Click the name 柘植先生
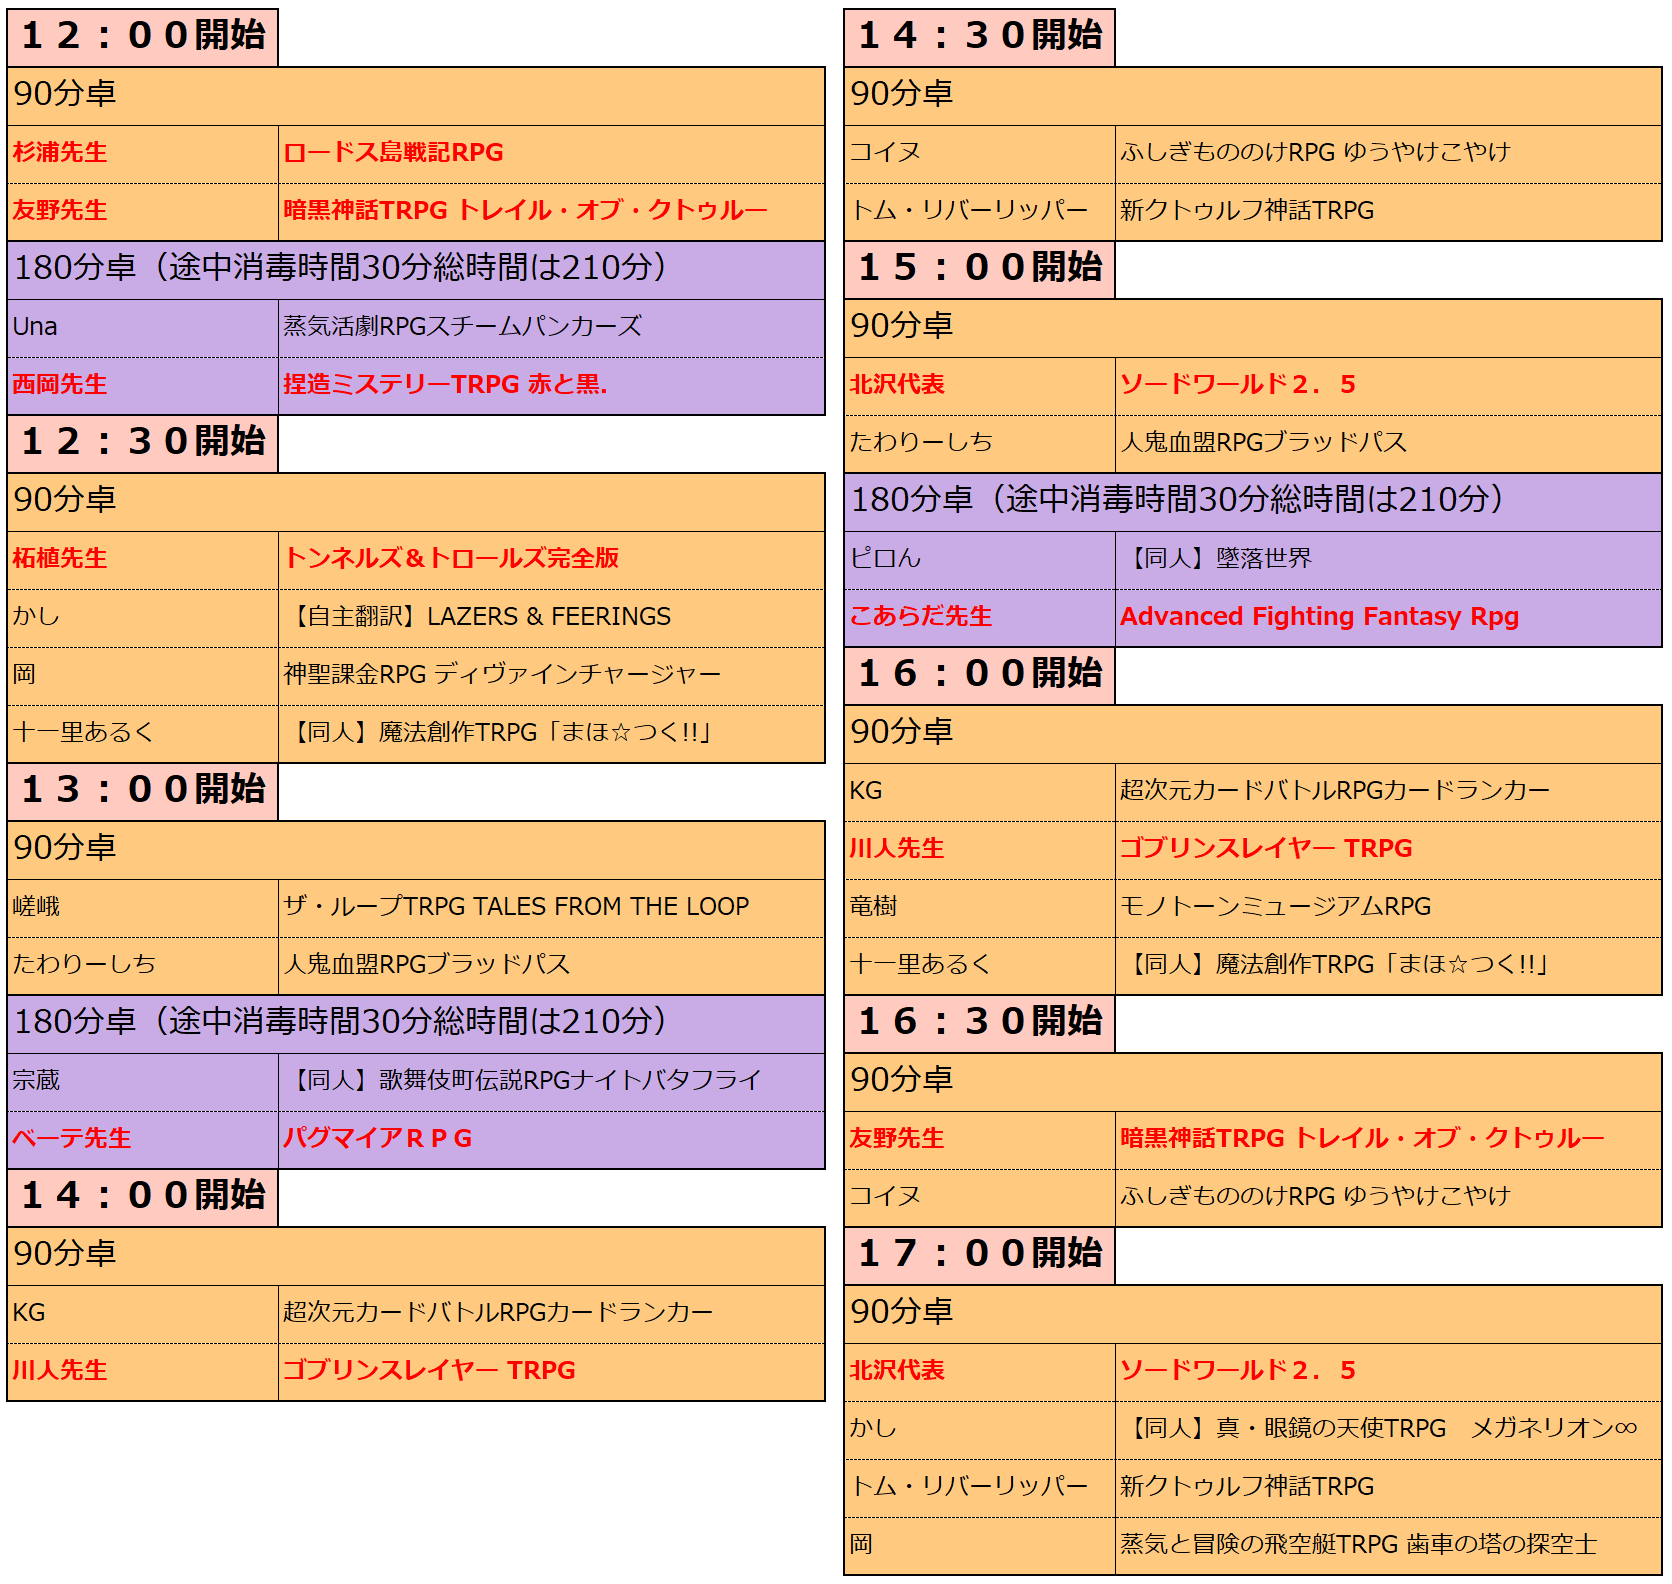Image resolution: width=1672 pixels, height=1584 pixels. [60, 558]
